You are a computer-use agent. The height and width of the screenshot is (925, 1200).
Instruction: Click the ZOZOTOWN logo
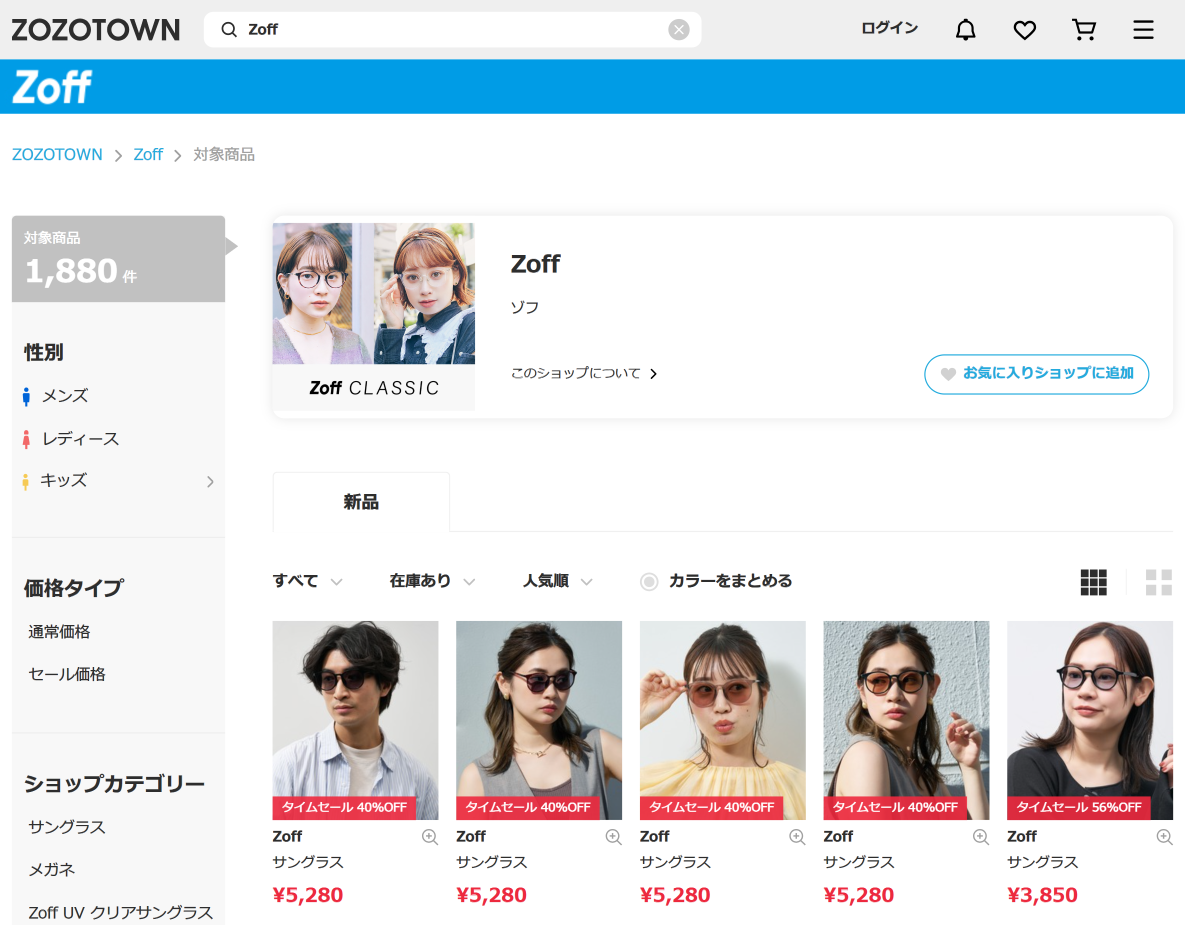tap(96, 30)
